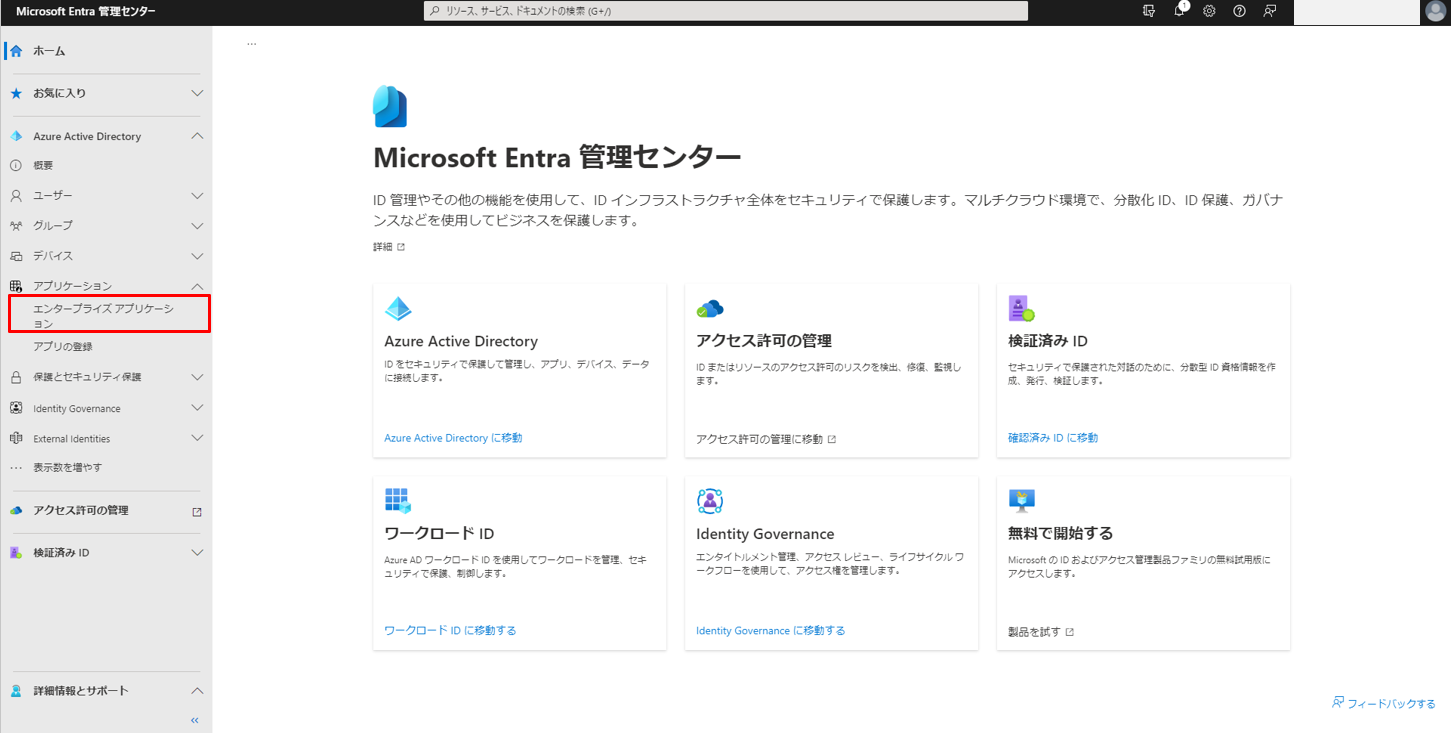Click the resource search box
The width and height of the screenshot is (1451, 733).
[x=726, y=11]
